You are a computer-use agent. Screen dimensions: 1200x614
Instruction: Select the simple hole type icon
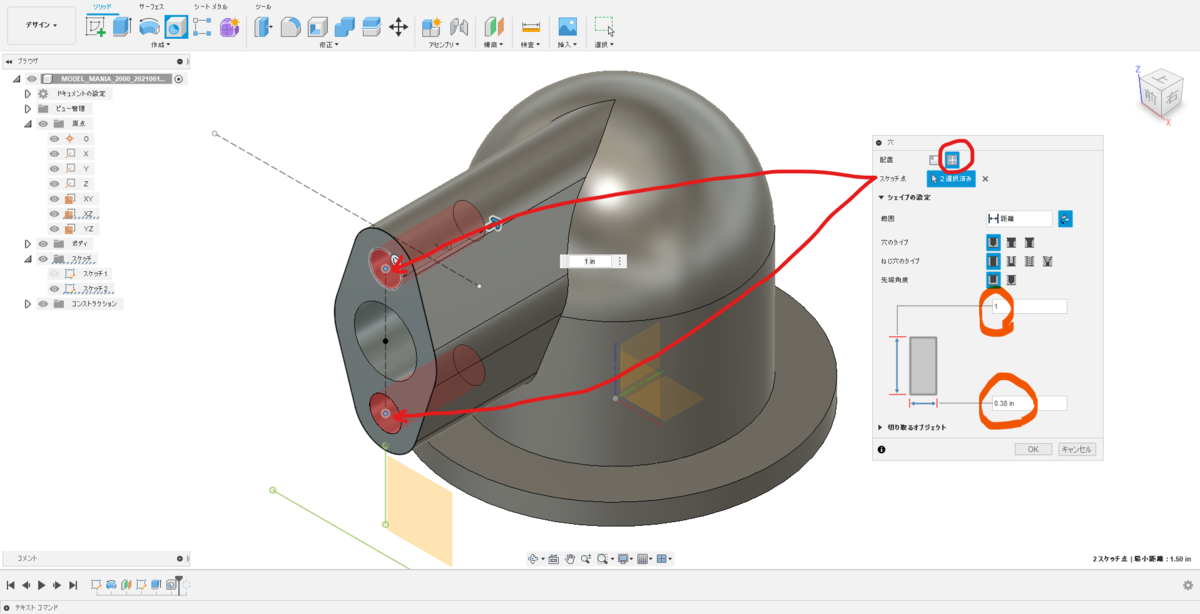[993, 242]
